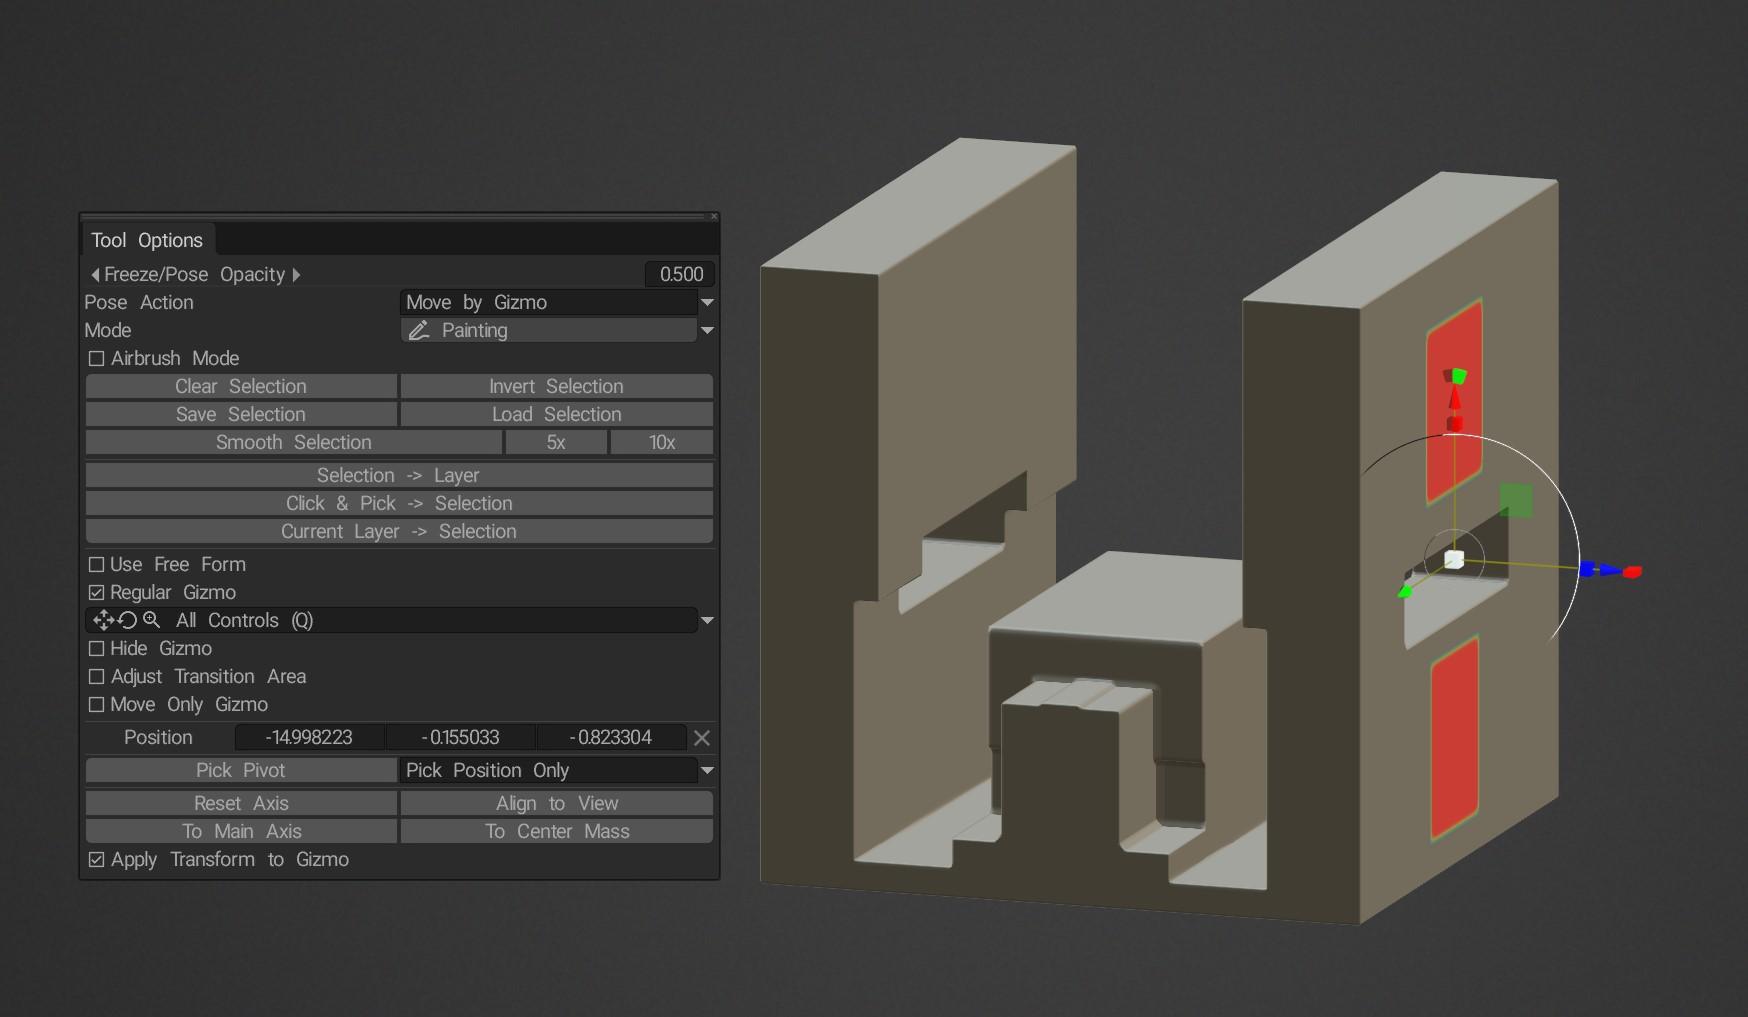Click the green square plane handle on the gizmo
Viewport: 1748px width, 1017px height.
point(1516,500)
